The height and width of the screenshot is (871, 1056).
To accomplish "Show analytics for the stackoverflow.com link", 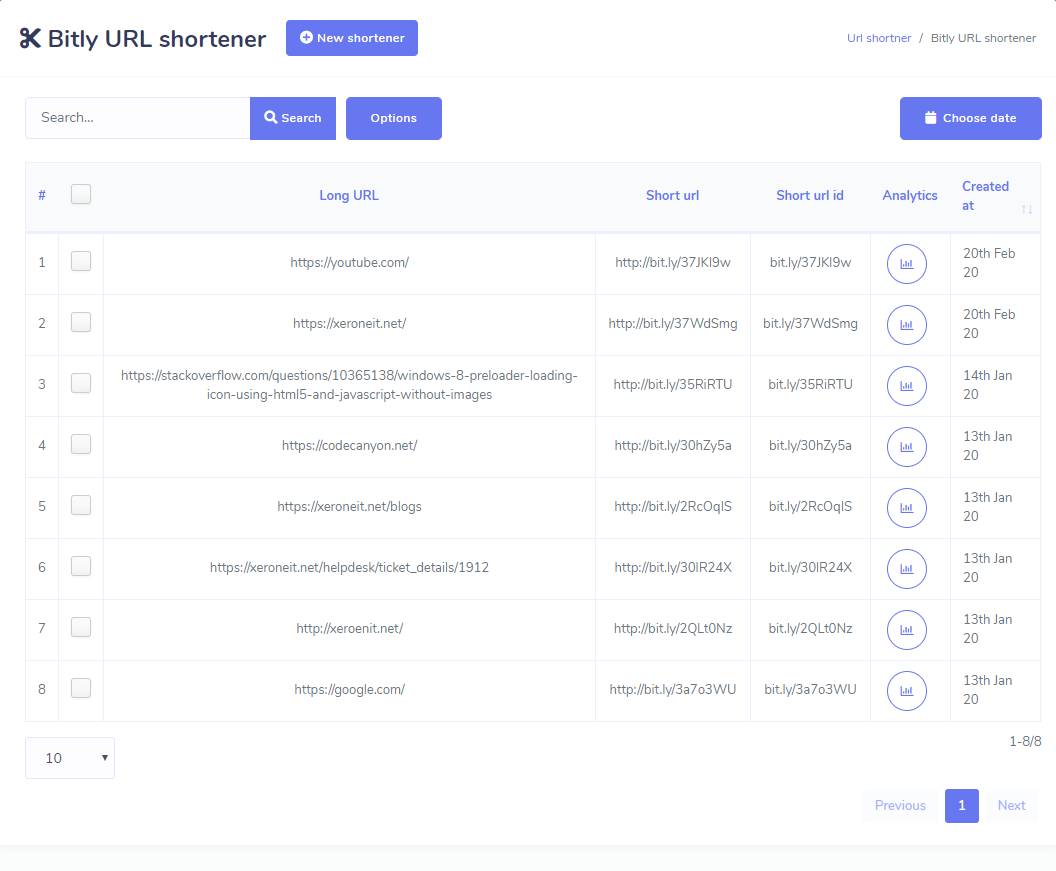I will coord(906,386).
